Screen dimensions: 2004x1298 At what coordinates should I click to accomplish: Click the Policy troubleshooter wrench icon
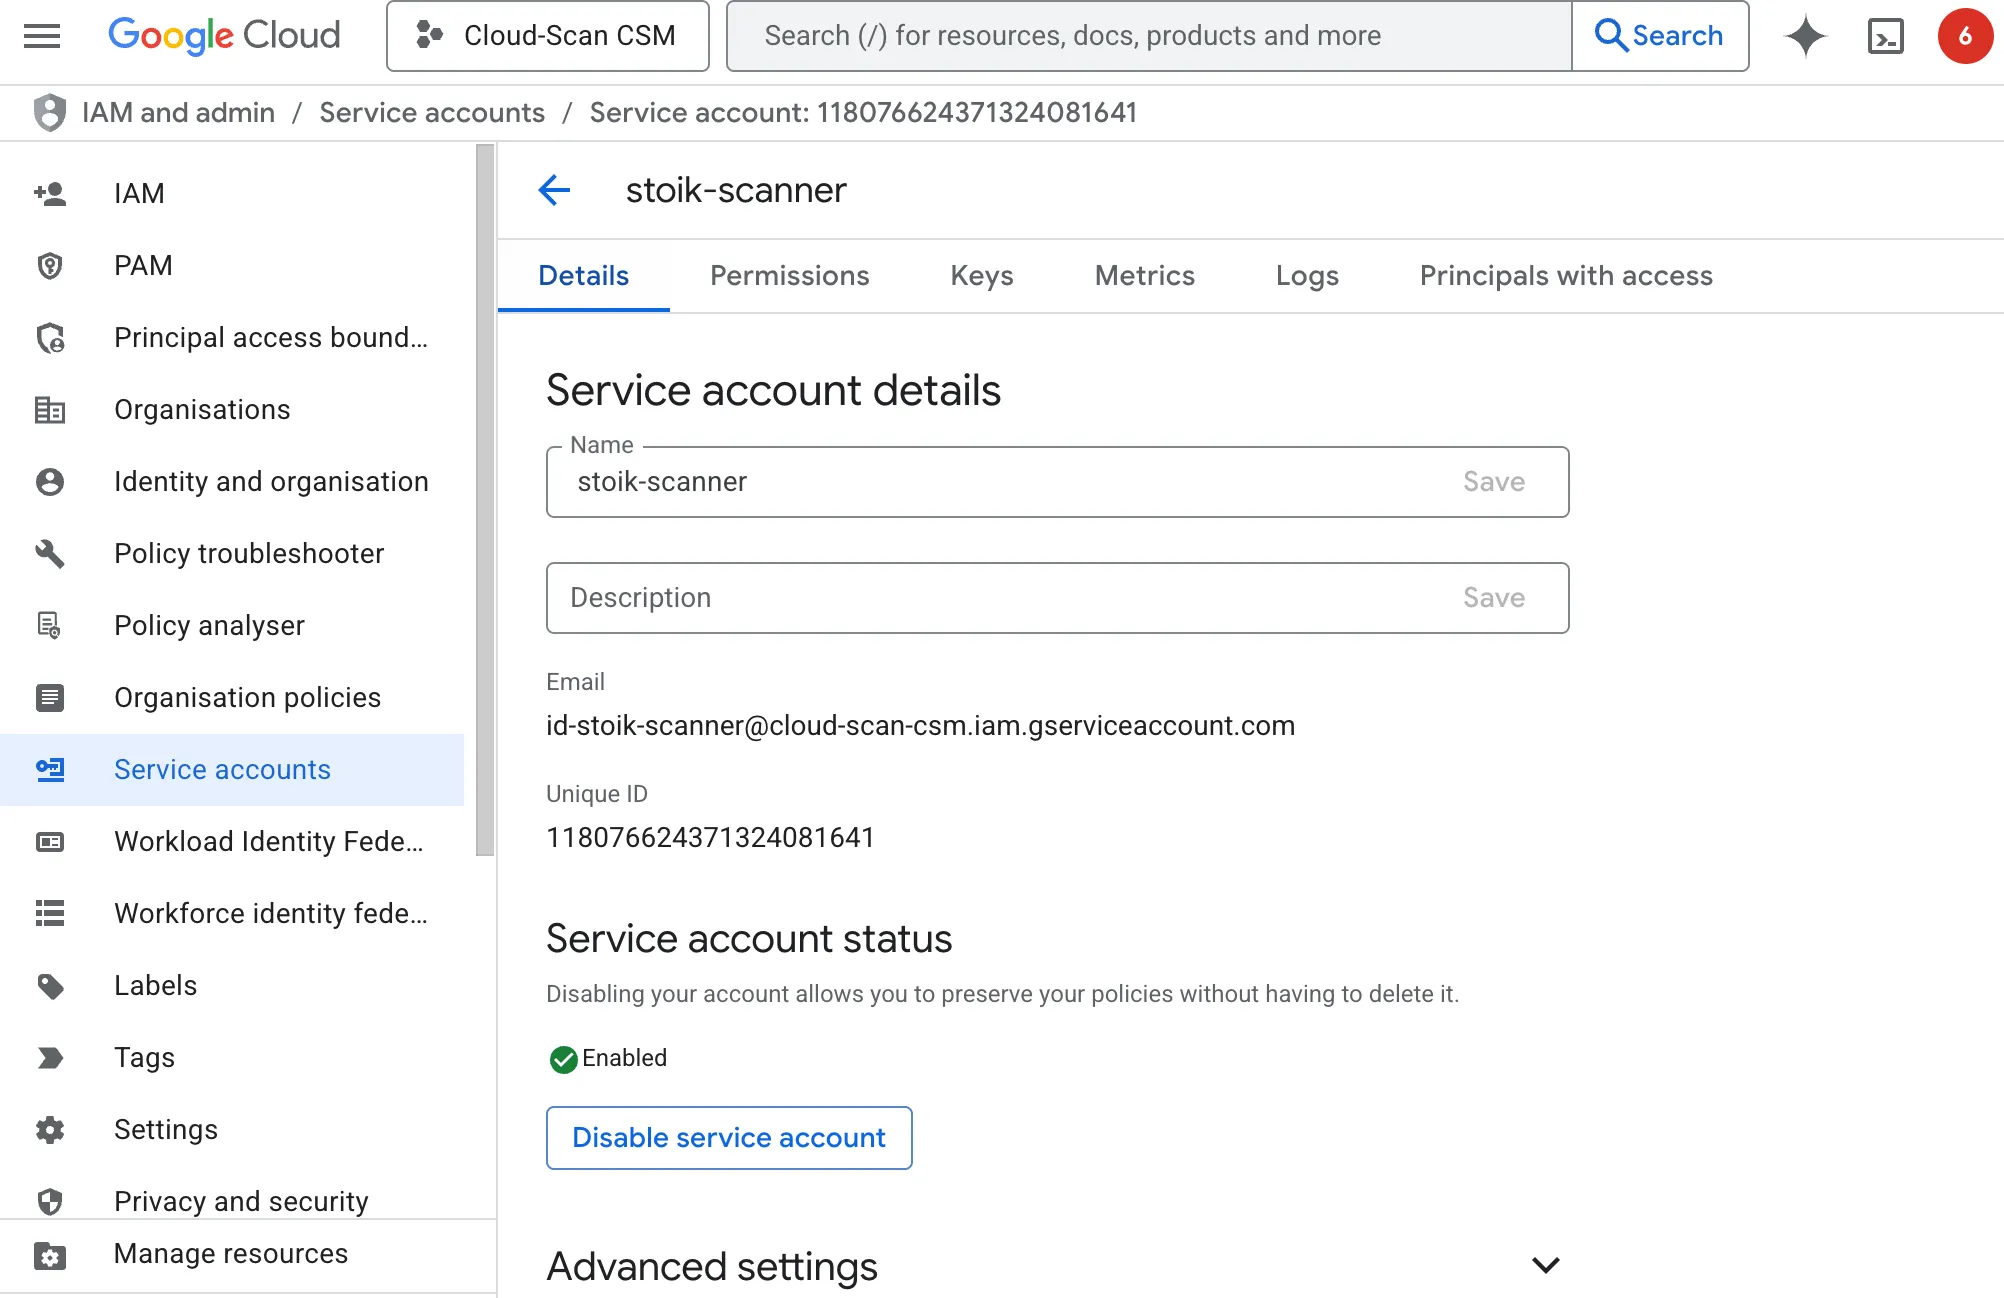pos(50,553)
